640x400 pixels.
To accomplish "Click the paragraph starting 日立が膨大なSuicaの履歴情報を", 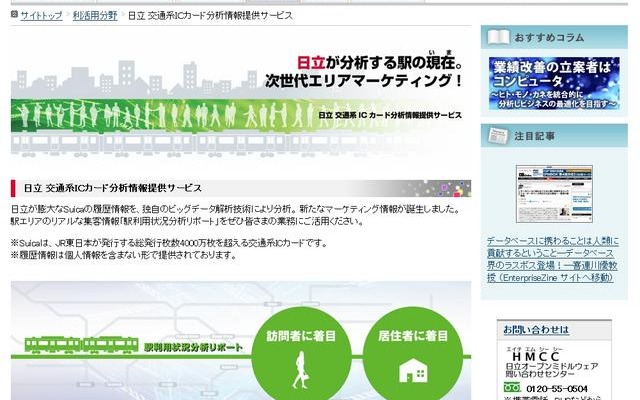I will click(236, 215).
